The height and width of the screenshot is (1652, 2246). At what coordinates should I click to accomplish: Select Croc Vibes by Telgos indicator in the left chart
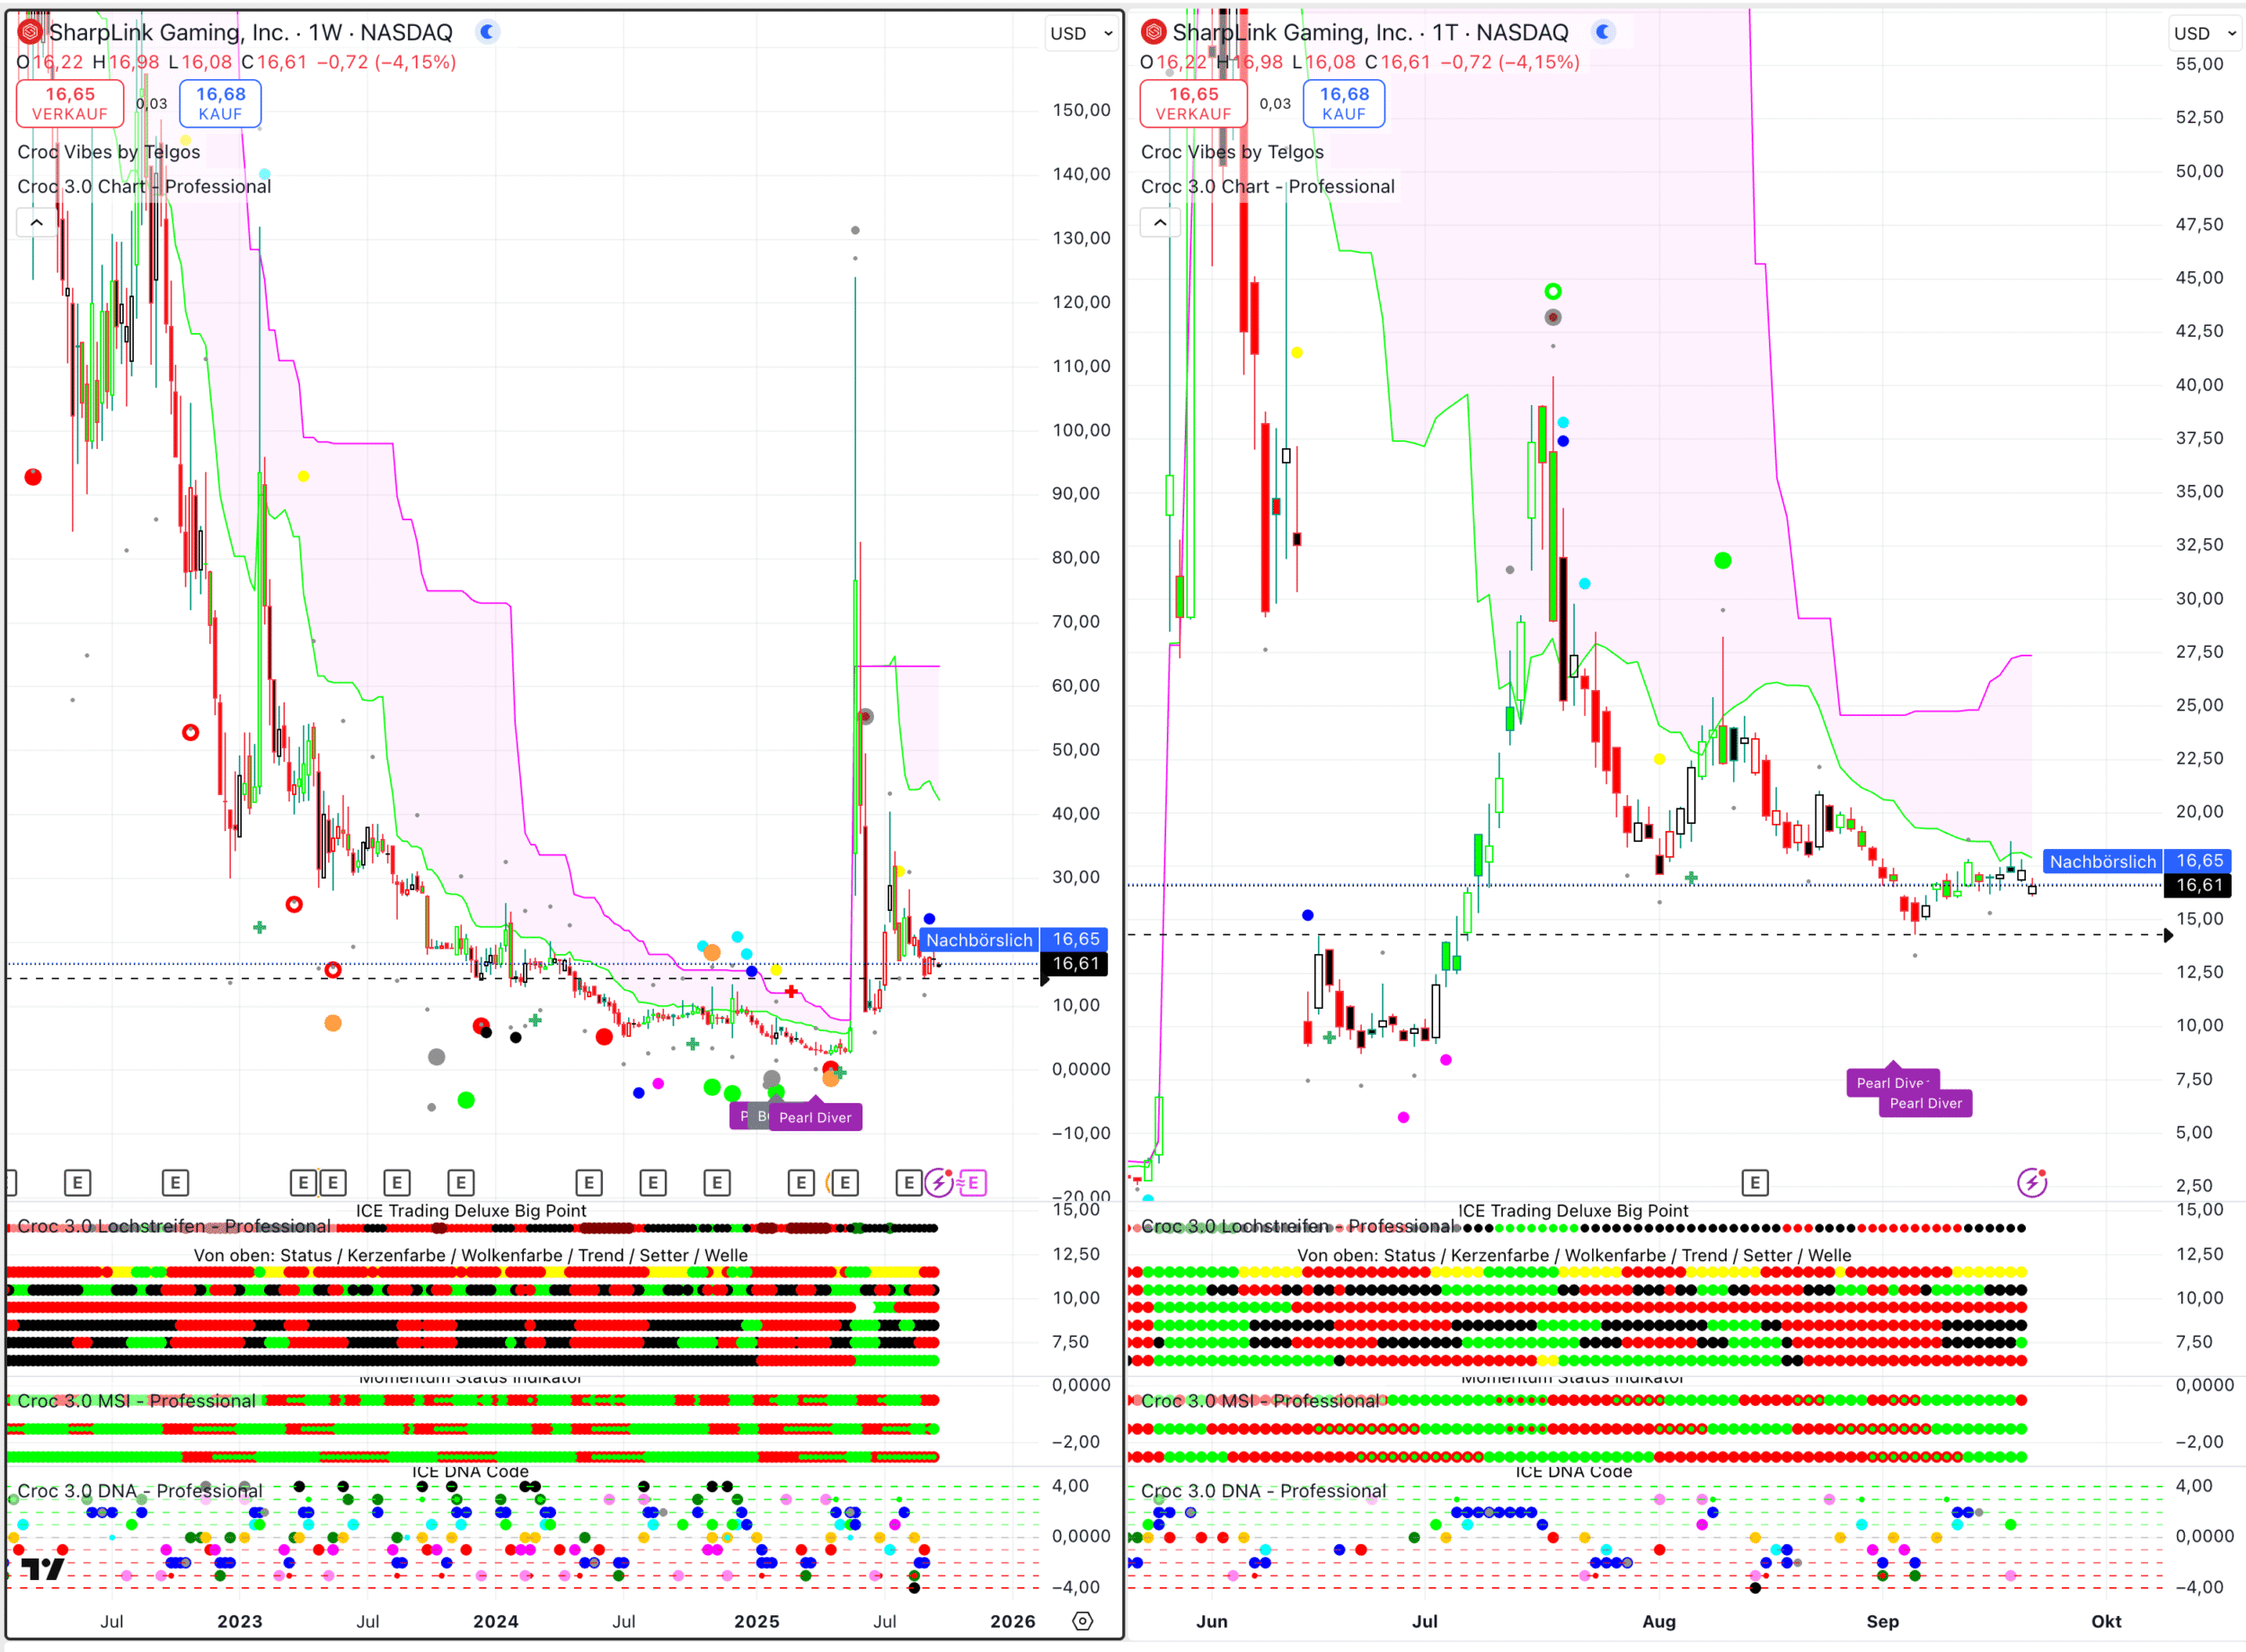tap(108, 152)
